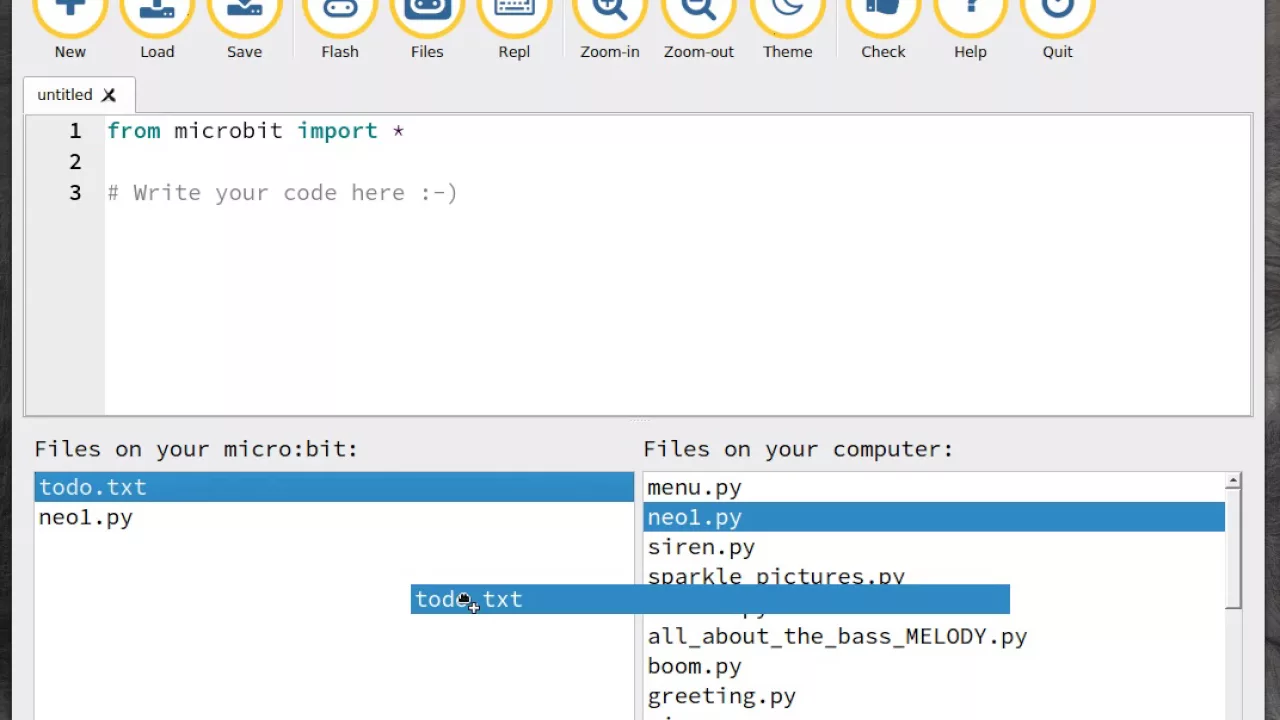
Task: Switch the Theme with the moon icon
Action: tap(788, 18)
